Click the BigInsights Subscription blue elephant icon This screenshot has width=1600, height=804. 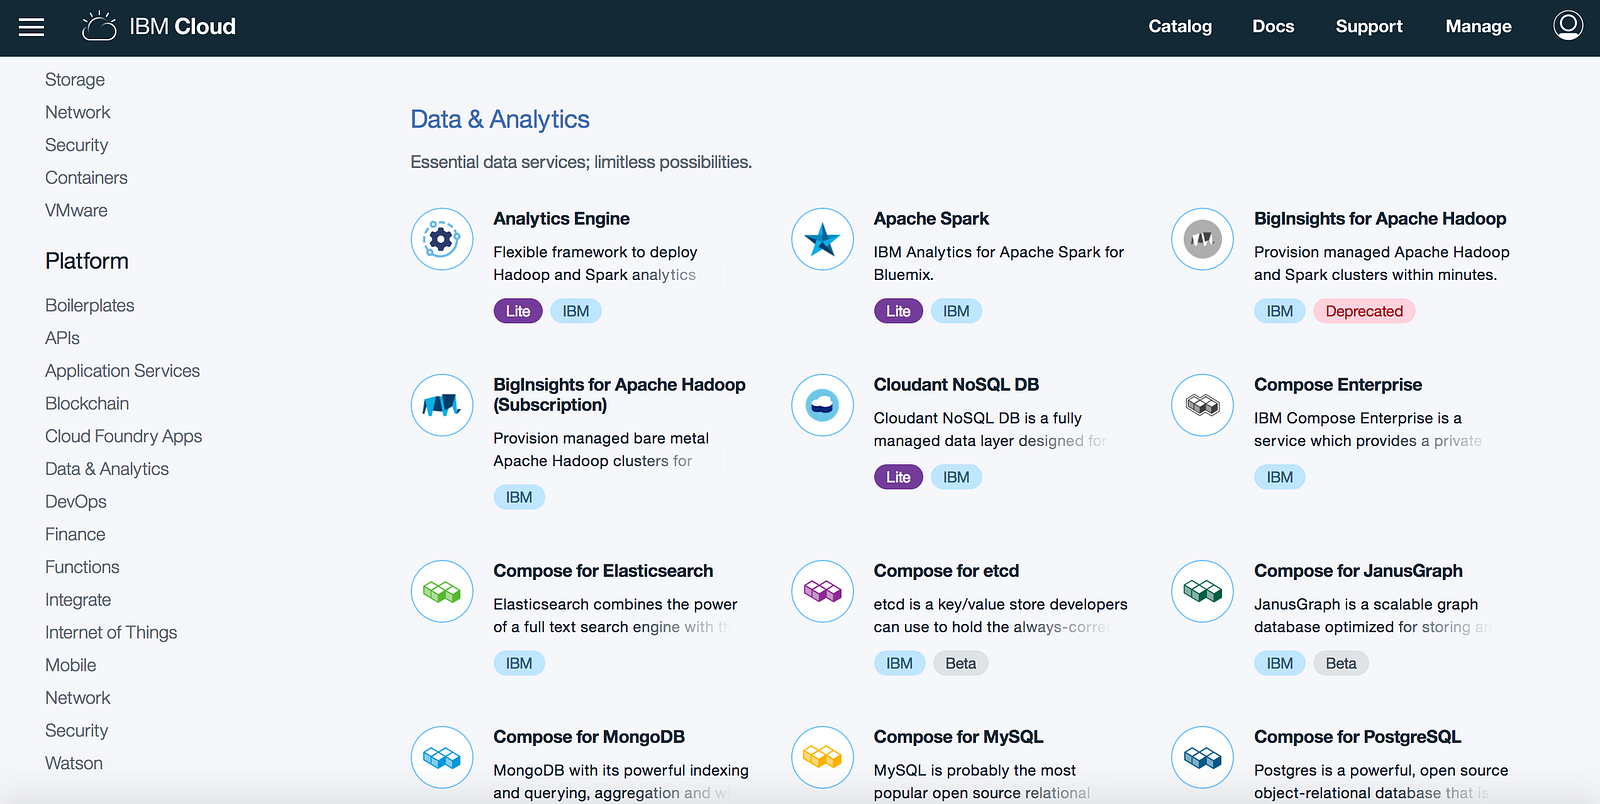(x=442, y=405)
